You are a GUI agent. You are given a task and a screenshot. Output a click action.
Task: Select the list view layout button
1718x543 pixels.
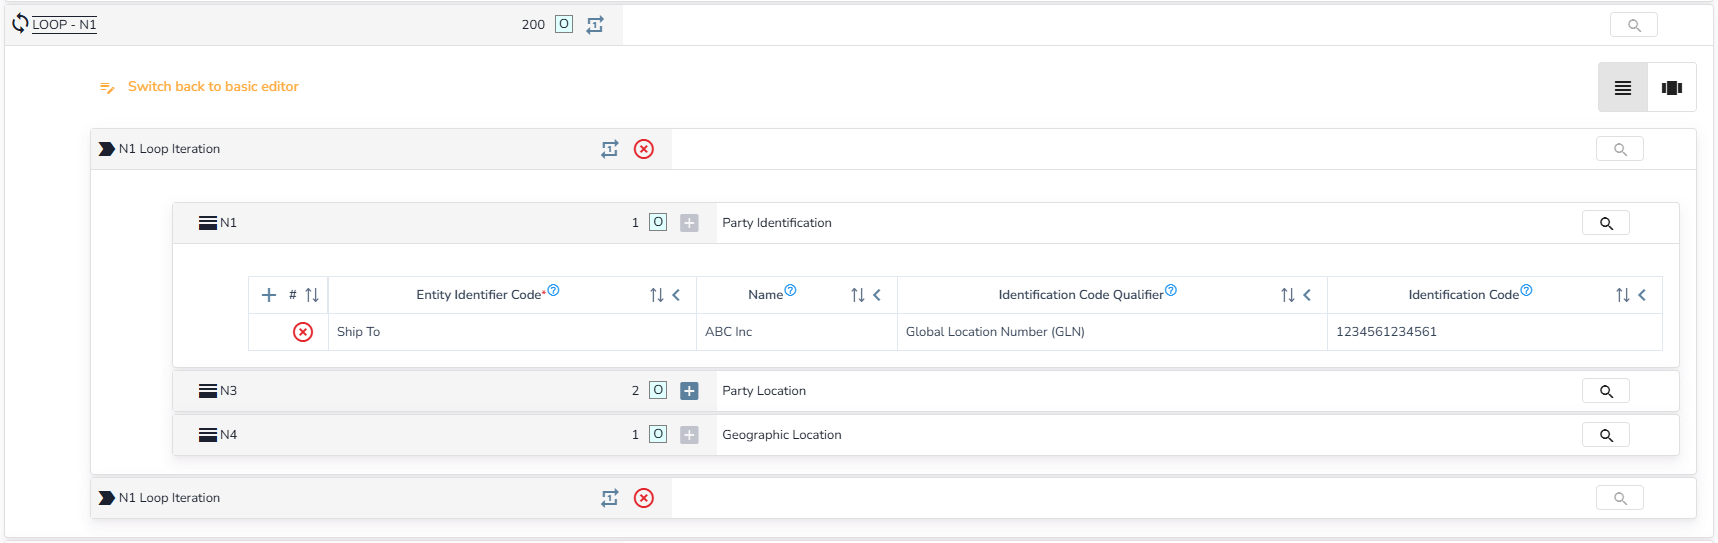tap(1623, 88)
